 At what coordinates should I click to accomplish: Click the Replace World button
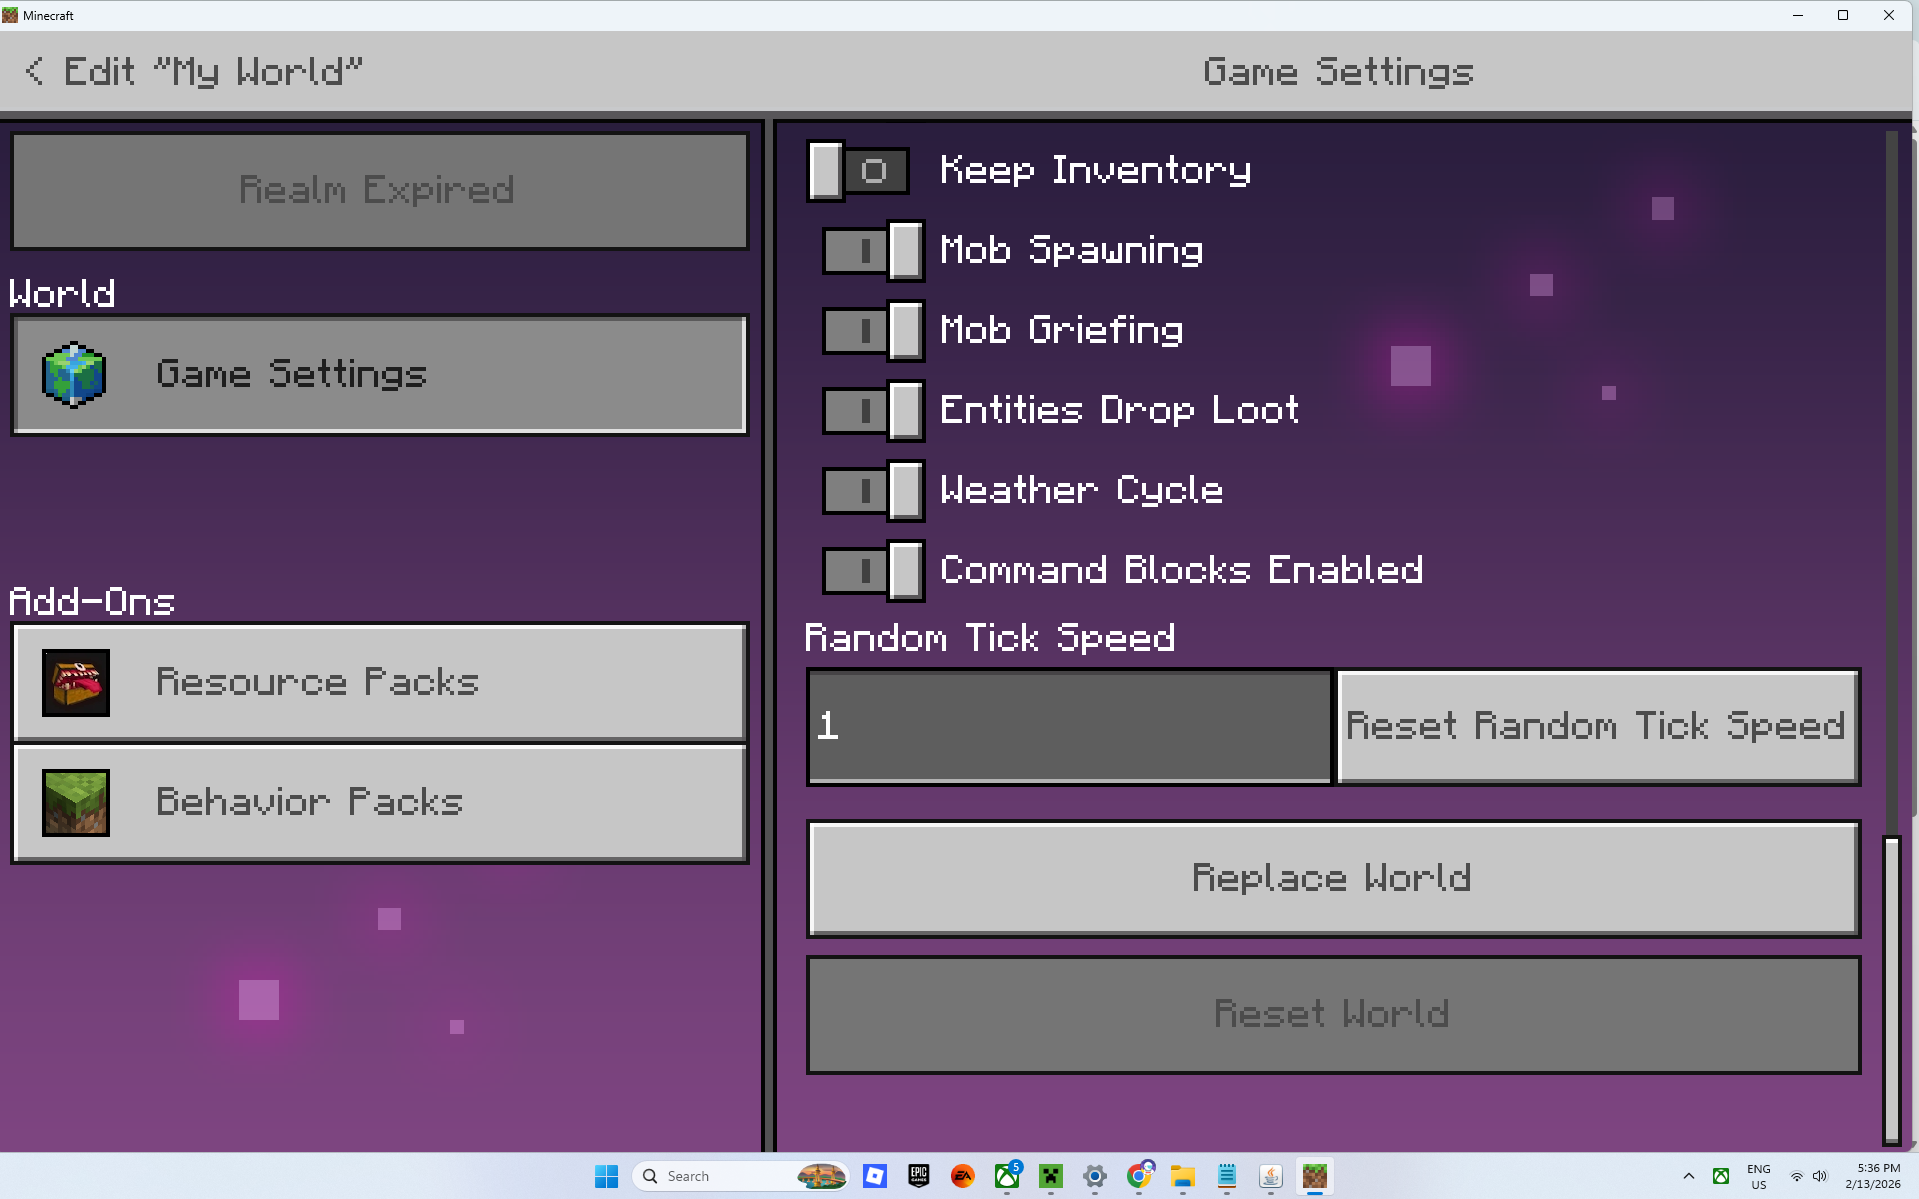[1333, 879]
